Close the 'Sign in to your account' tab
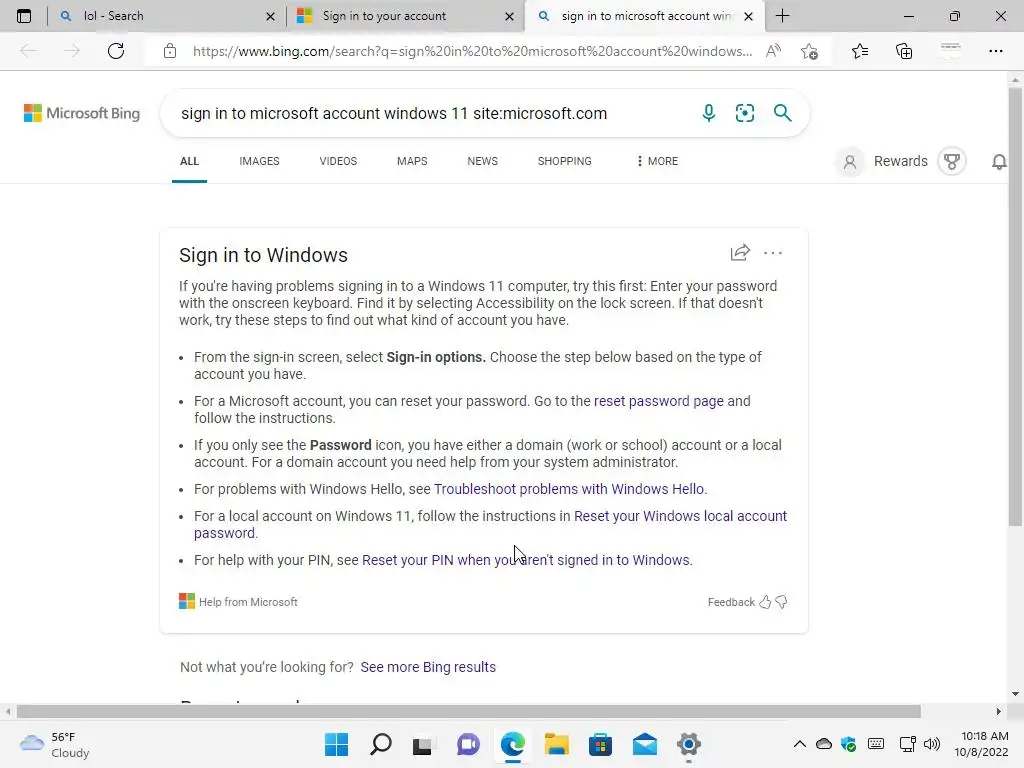The height and width of the screenshot is (768, 1024). (509, 16)
